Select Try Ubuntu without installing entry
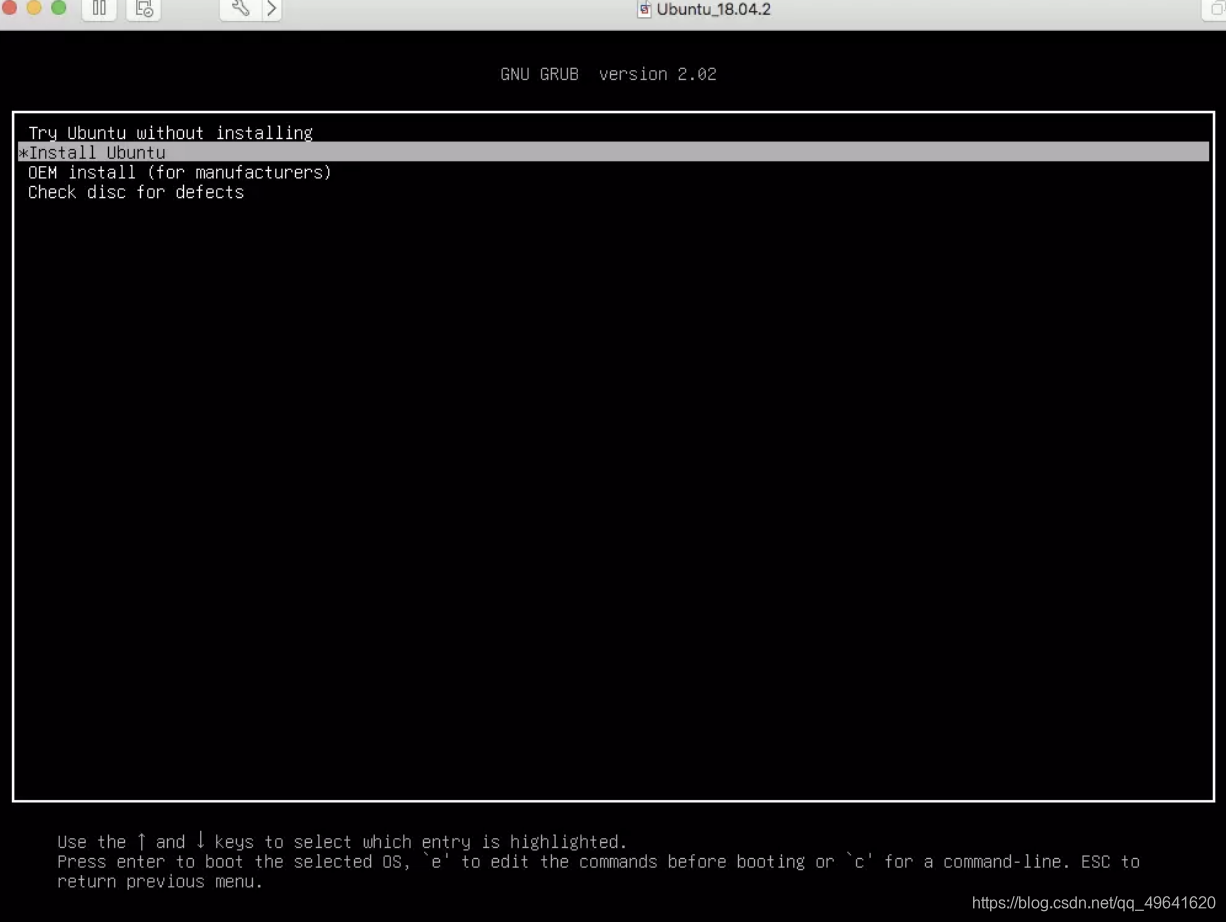 [x=170, y=132]
